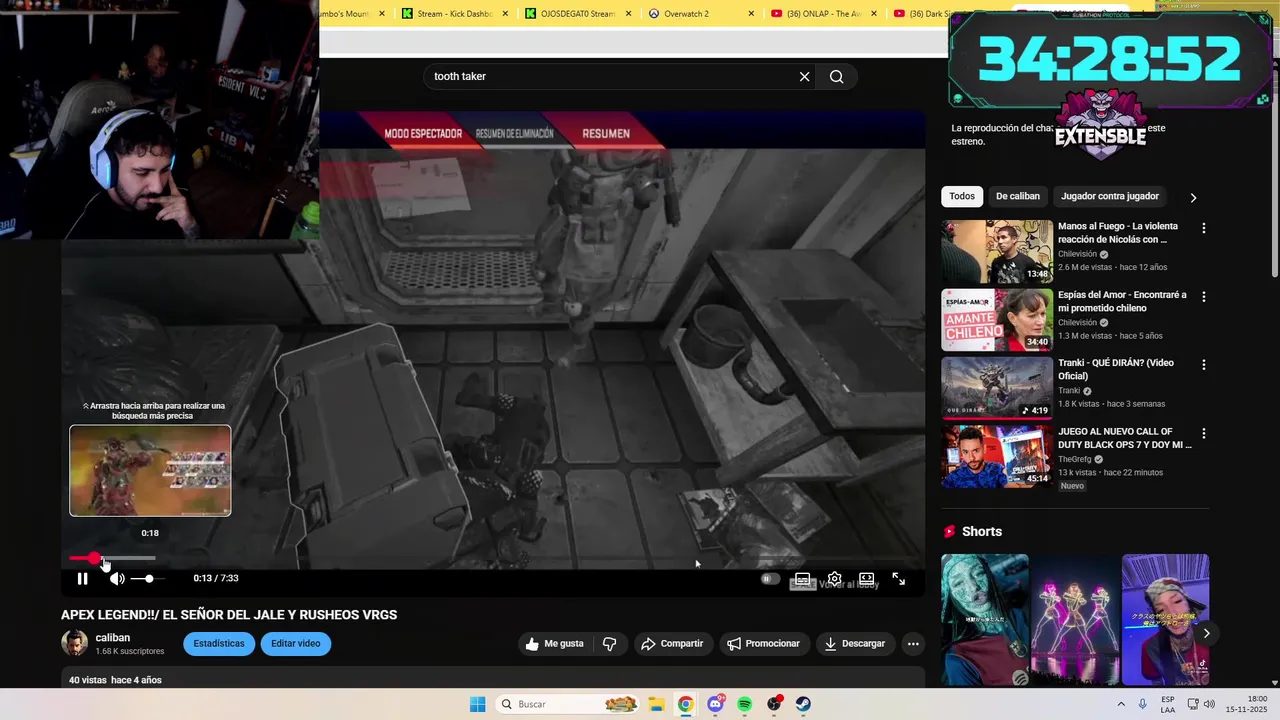
Task: Open Windows Start menu
Action: [x=477, y=704]
